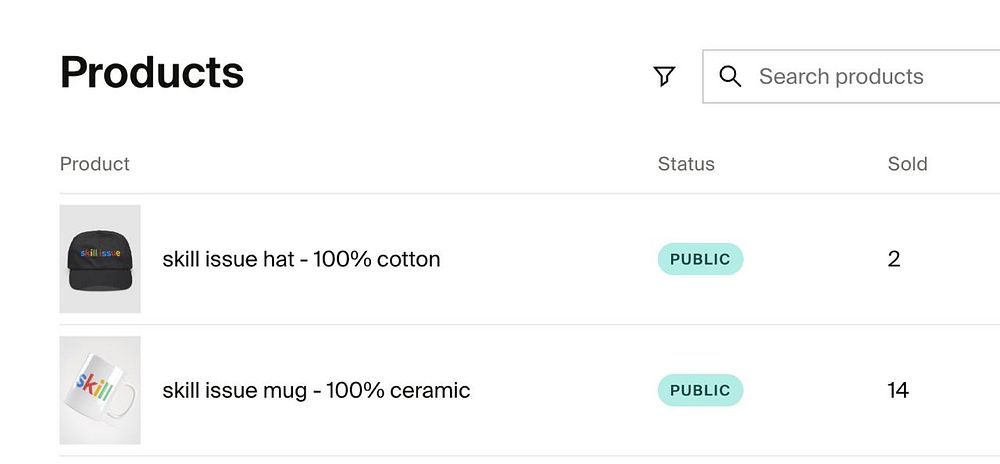The width and height of the screenshot is (1000, 464).
Task: Click the hat's sold count of 2
Action: click(x=894, y=259)
